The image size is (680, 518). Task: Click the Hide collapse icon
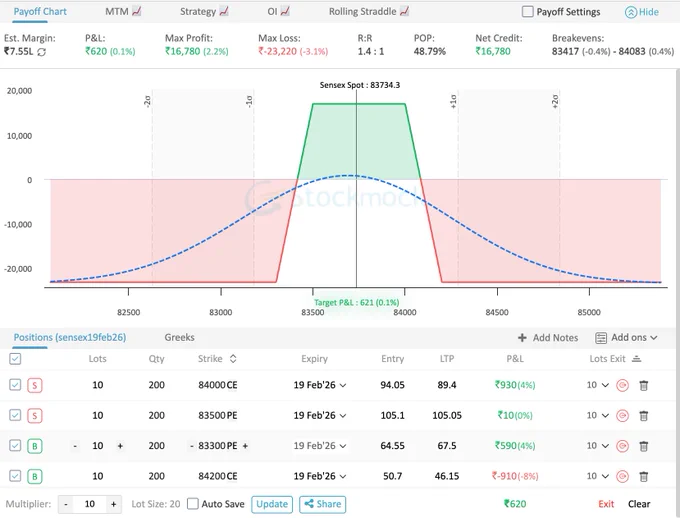click(630, 12)
